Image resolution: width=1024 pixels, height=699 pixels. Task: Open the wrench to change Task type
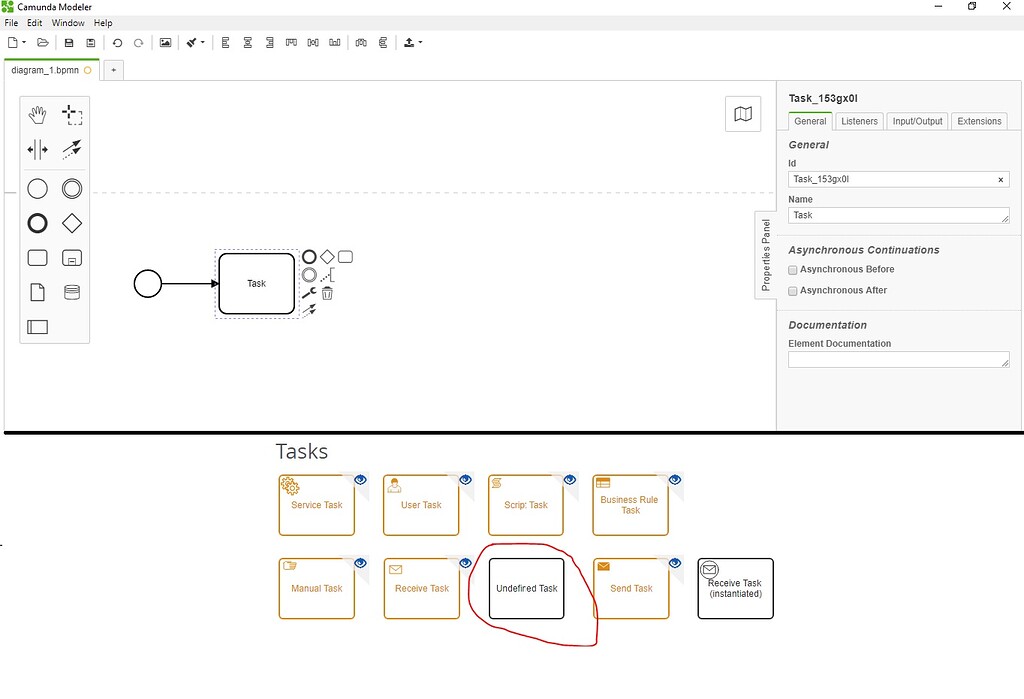click(x=311, y=291)
